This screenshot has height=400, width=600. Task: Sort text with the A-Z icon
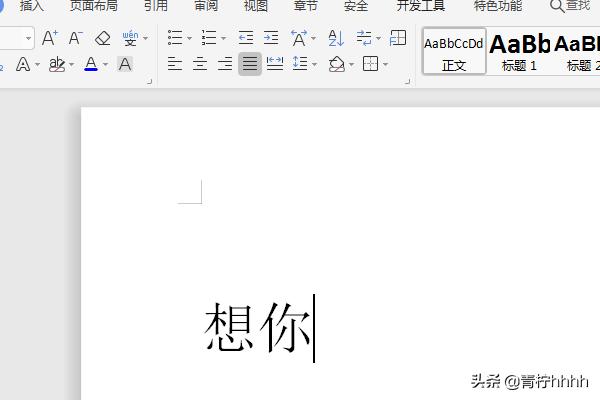point(336,38)
